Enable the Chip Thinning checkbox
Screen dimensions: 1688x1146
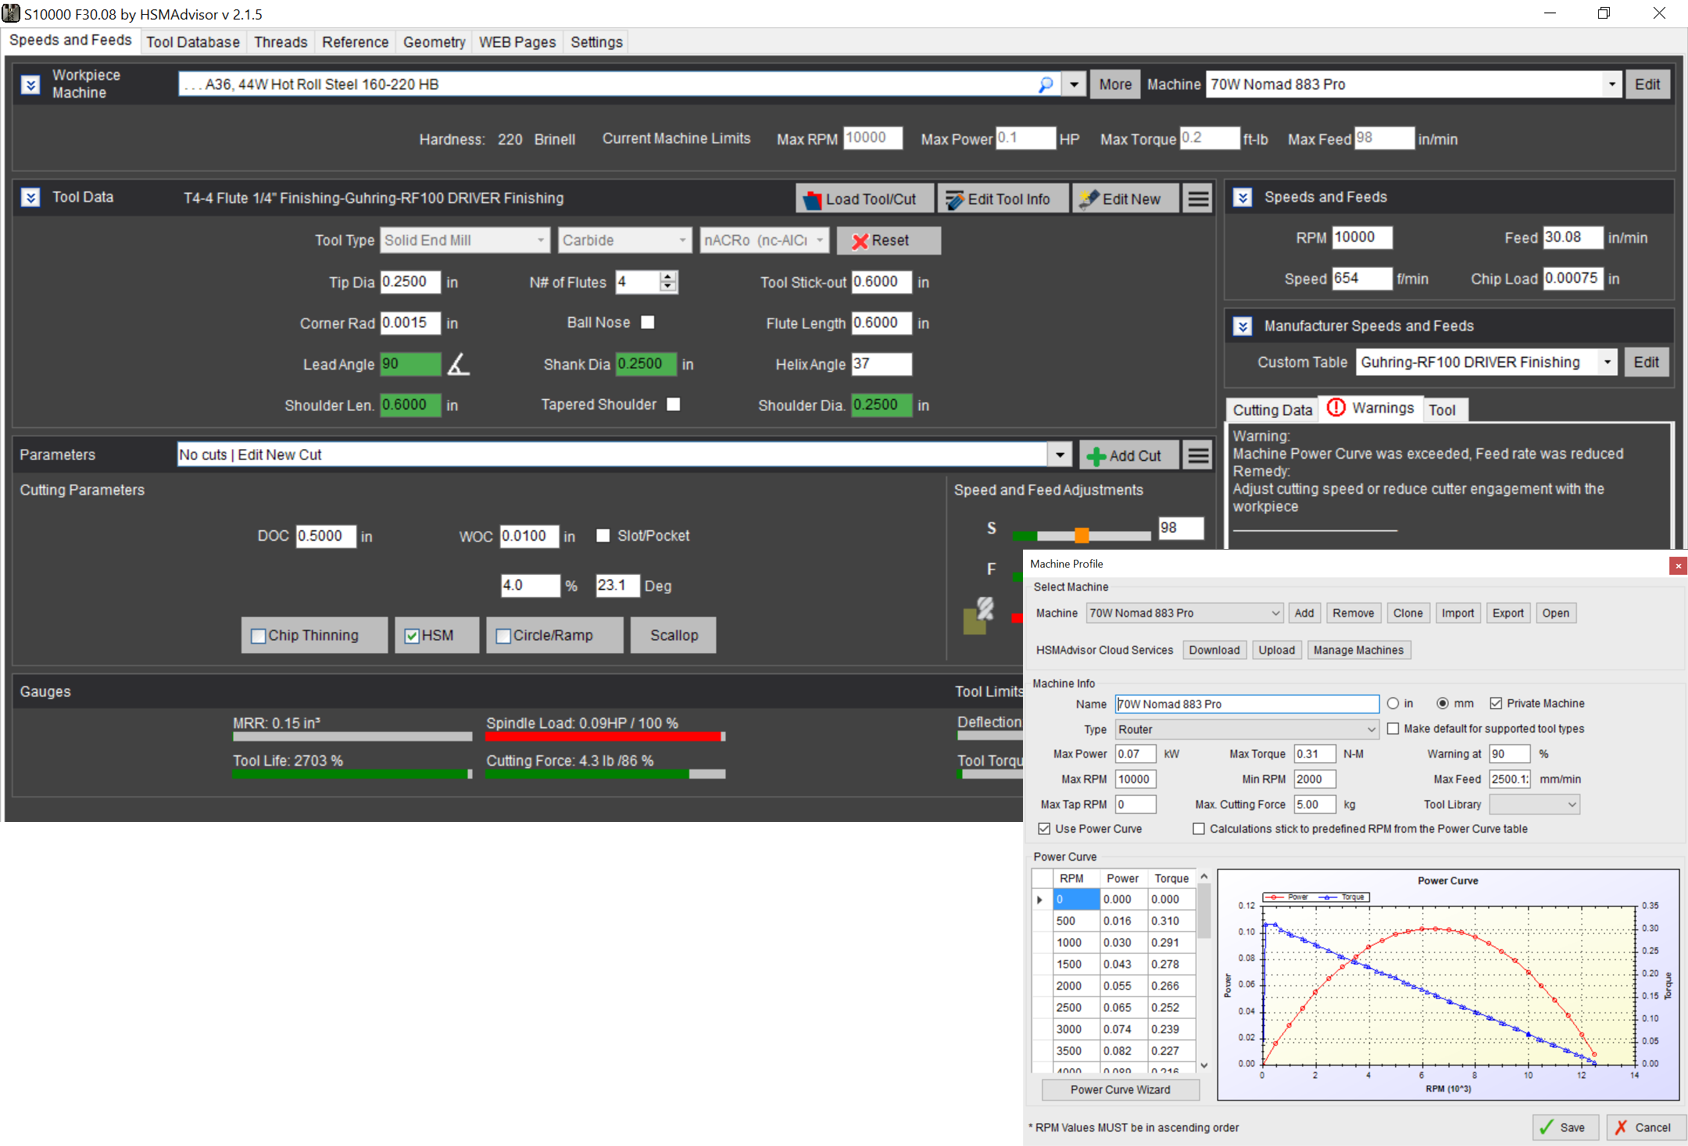(x=259, y=636)
